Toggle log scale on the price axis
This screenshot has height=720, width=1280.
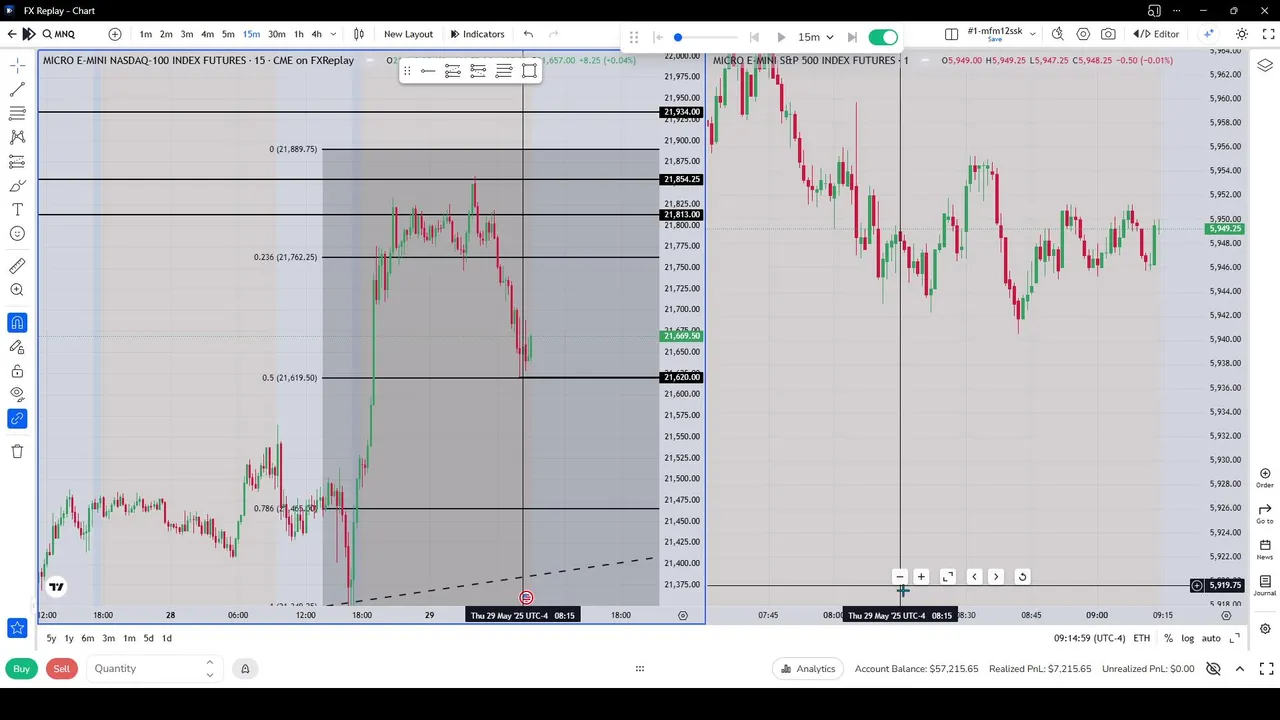pos(1187,638)
